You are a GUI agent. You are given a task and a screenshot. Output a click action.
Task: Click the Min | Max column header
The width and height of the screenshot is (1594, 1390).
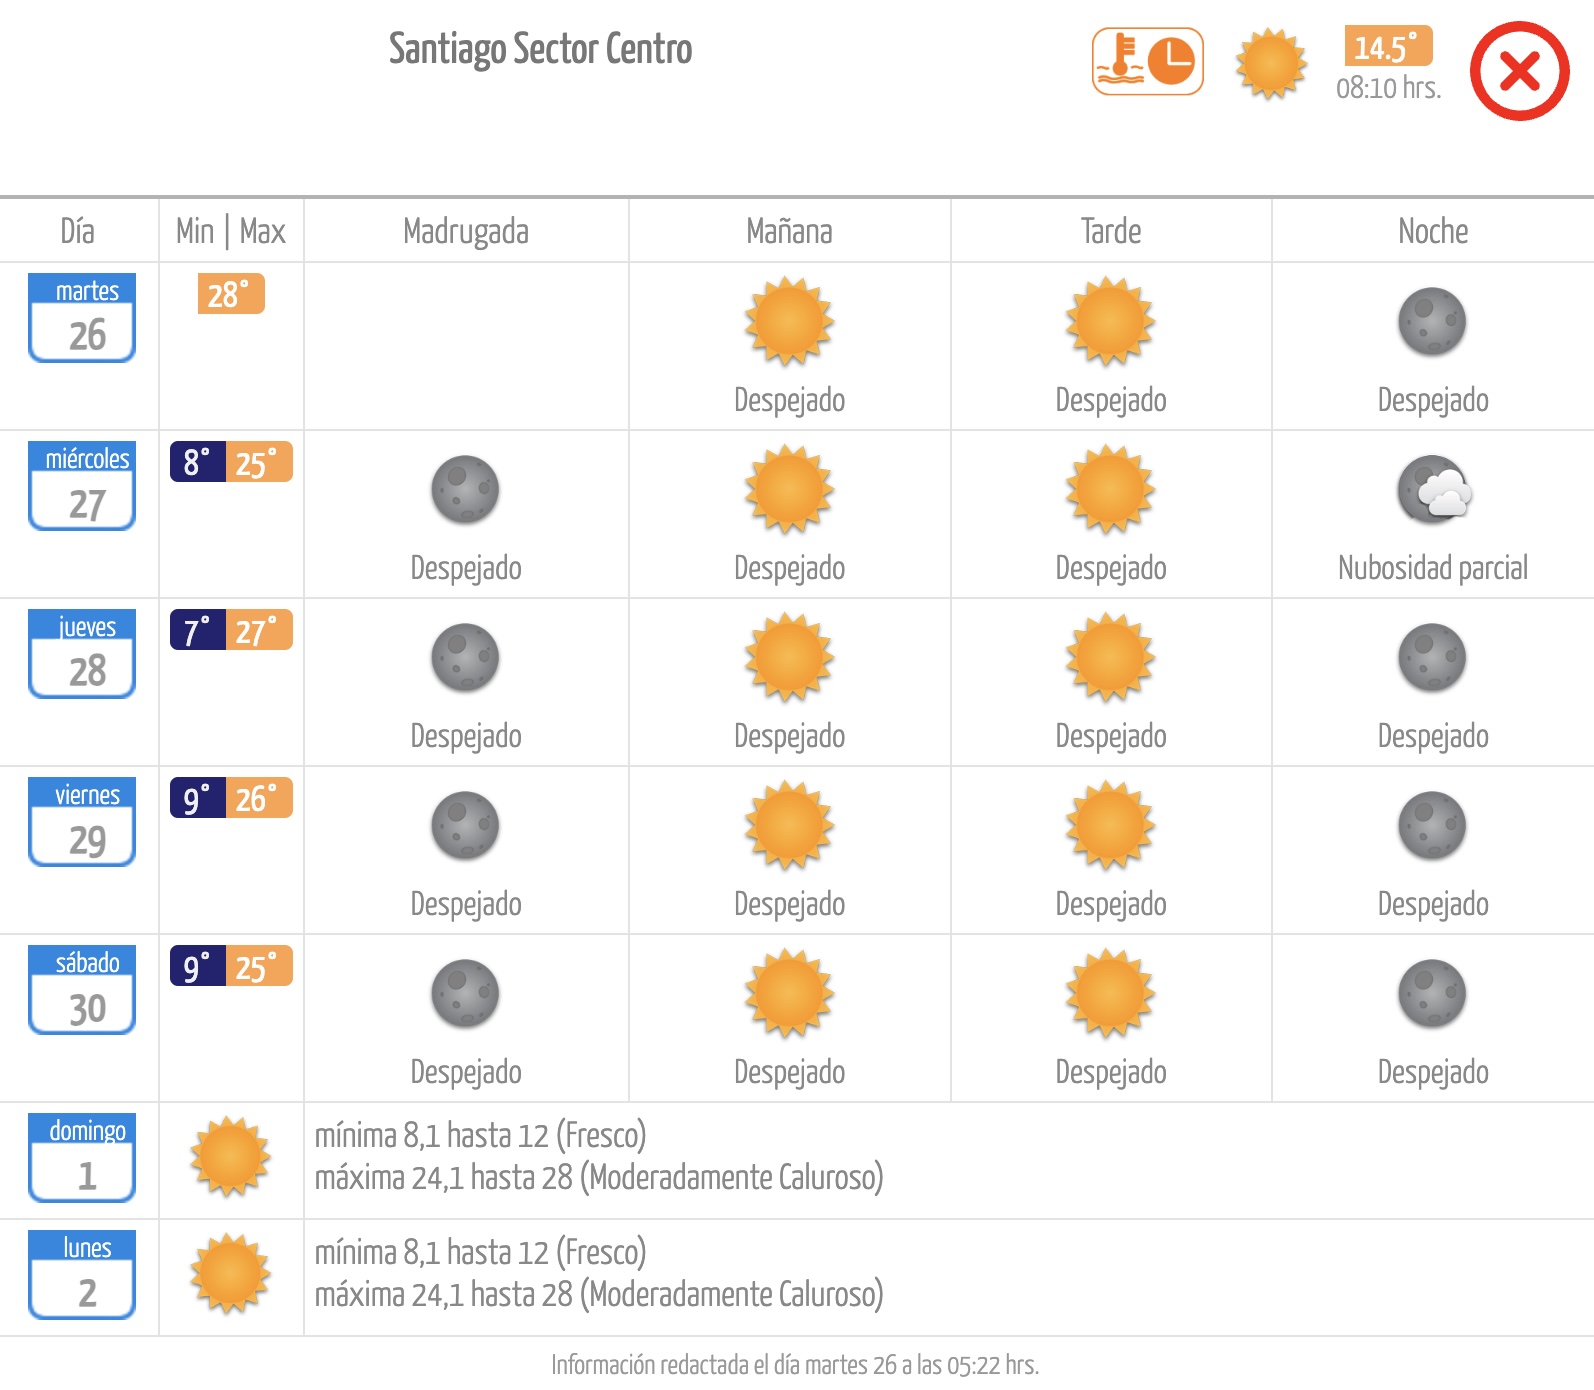pyautogui.click(x=231, y=231)
